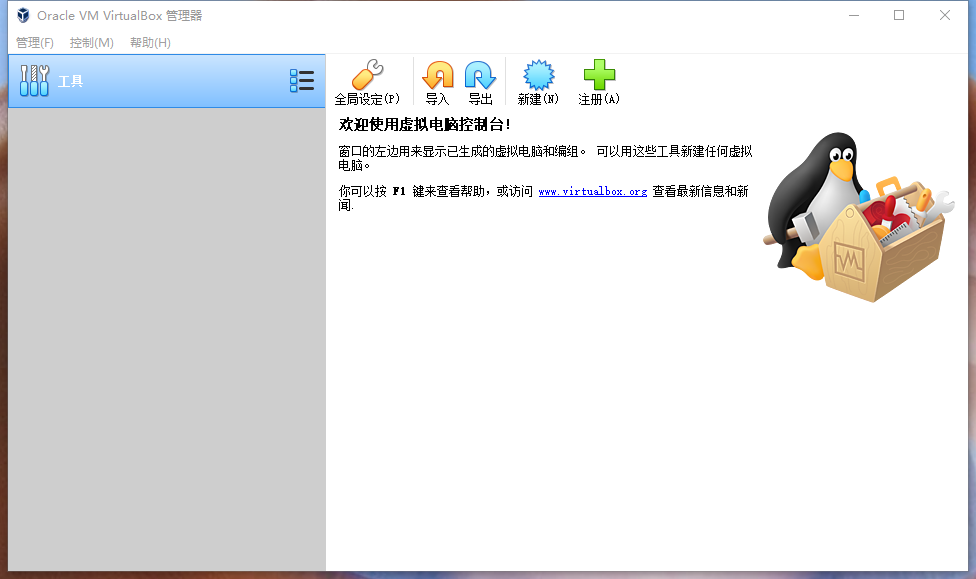Select the 工具 tools icon in sidebar
Screen dimensions: 976x579
click(34, 81)
